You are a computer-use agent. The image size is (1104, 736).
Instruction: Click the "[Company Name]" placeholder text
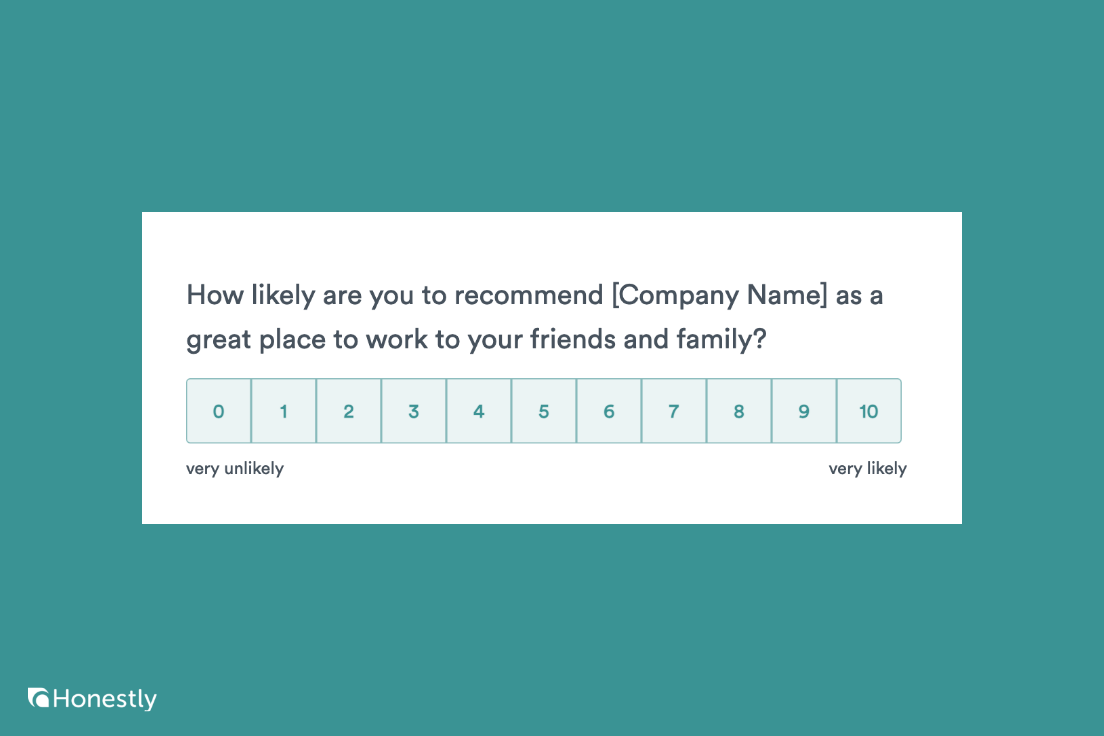pyautogui.click(x=720, y=296)
